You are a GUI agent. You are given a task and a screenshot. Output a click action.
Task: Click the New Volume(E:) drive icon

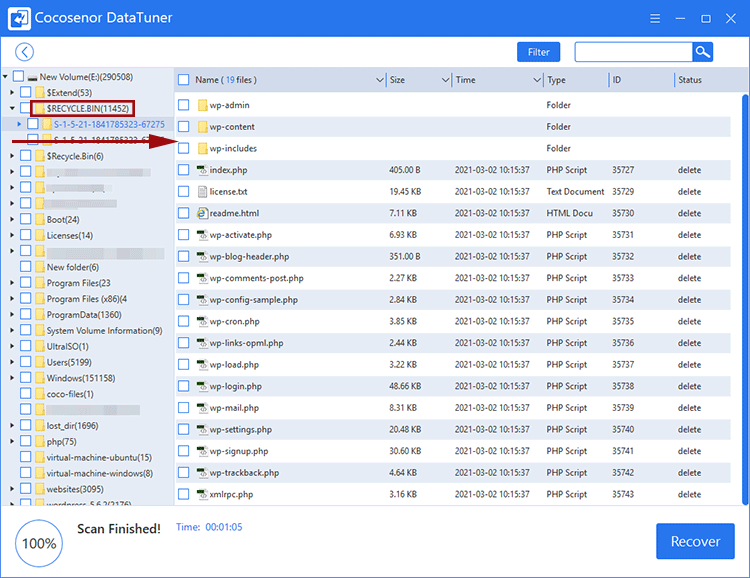click(x=33, y=77)
